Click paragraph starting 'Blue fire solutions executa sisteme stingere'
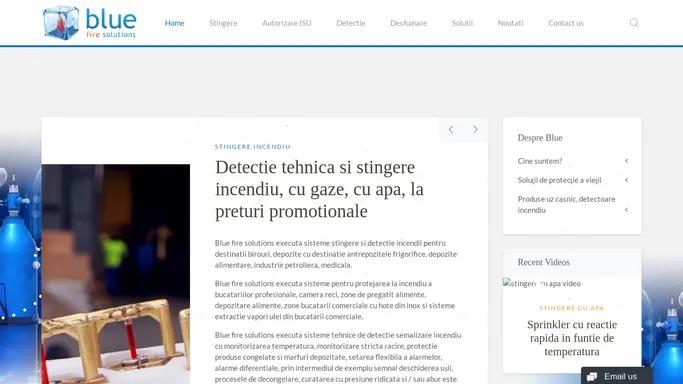Viewport: 683px width, 384px height. coord(336,254)
